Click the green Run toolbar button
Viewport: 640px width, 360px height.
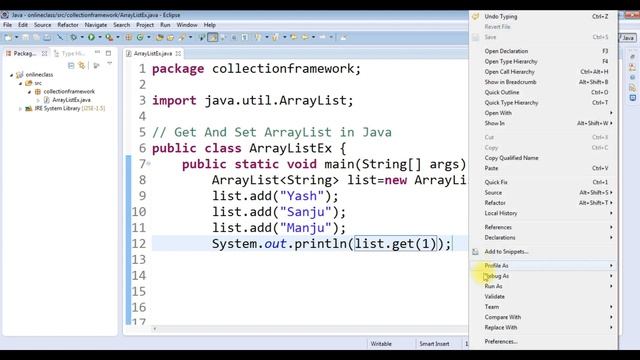[91, 37]
